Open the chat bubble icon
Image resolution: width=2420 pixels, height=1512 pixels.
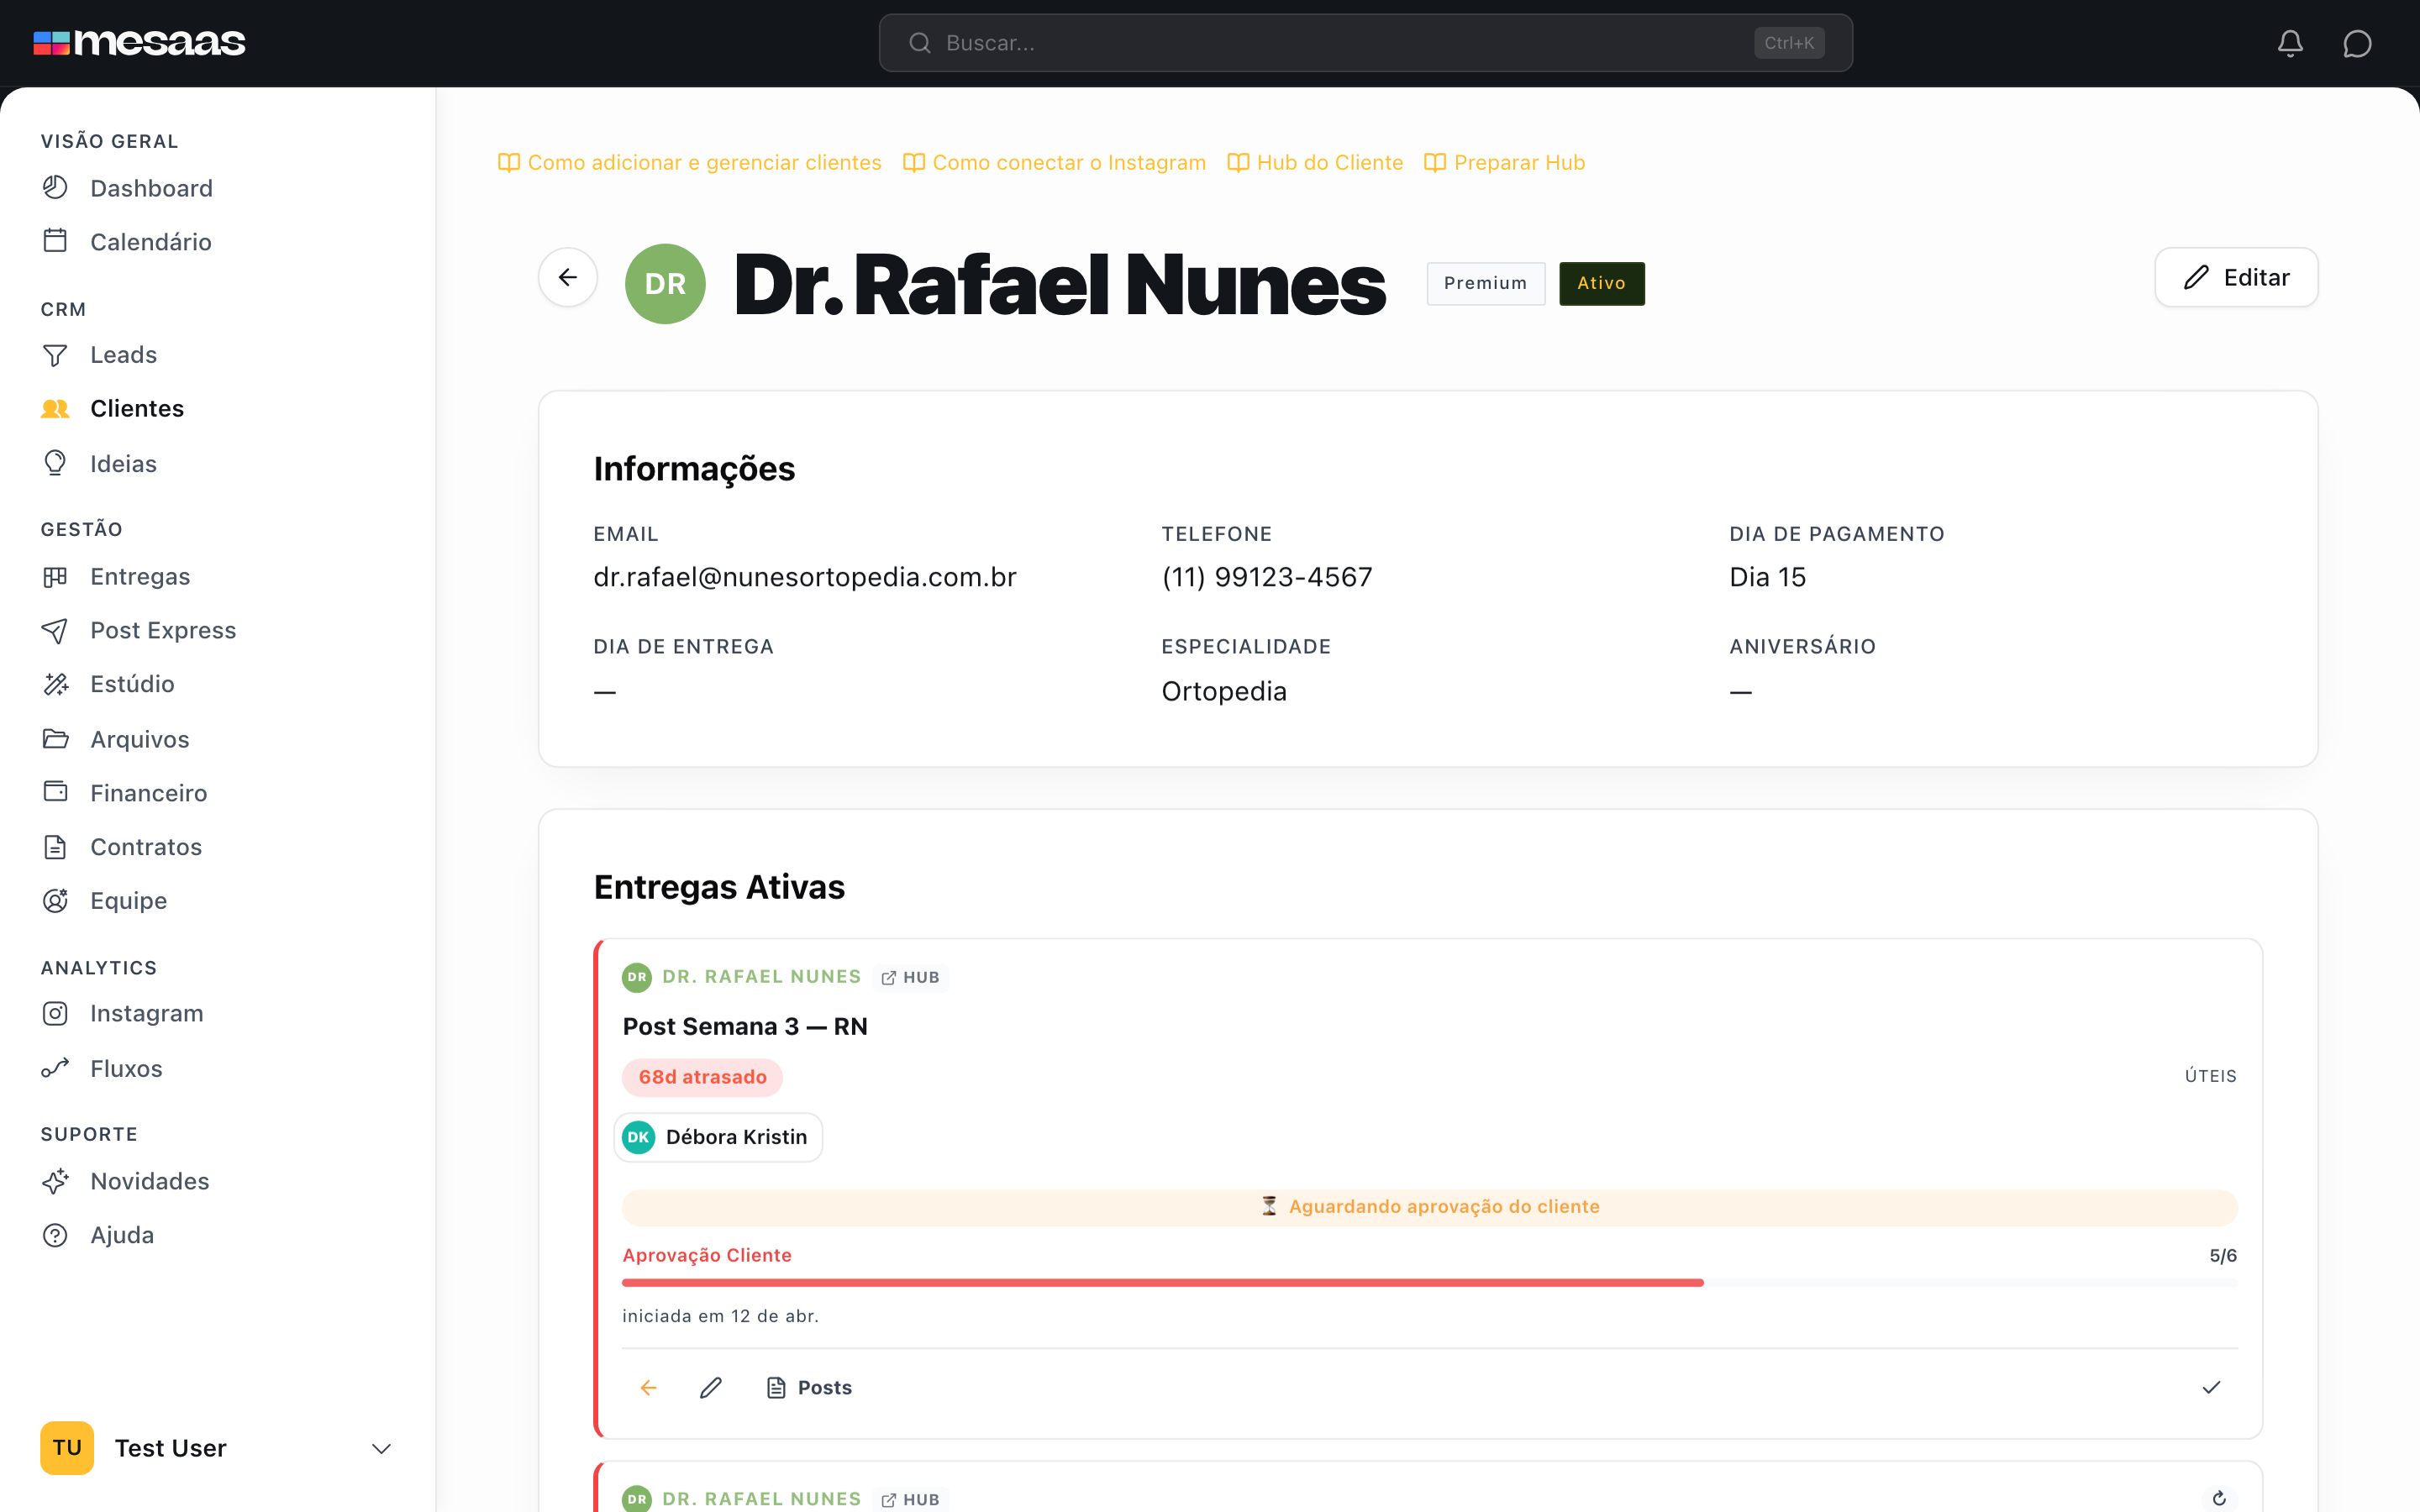[2357, 43]
